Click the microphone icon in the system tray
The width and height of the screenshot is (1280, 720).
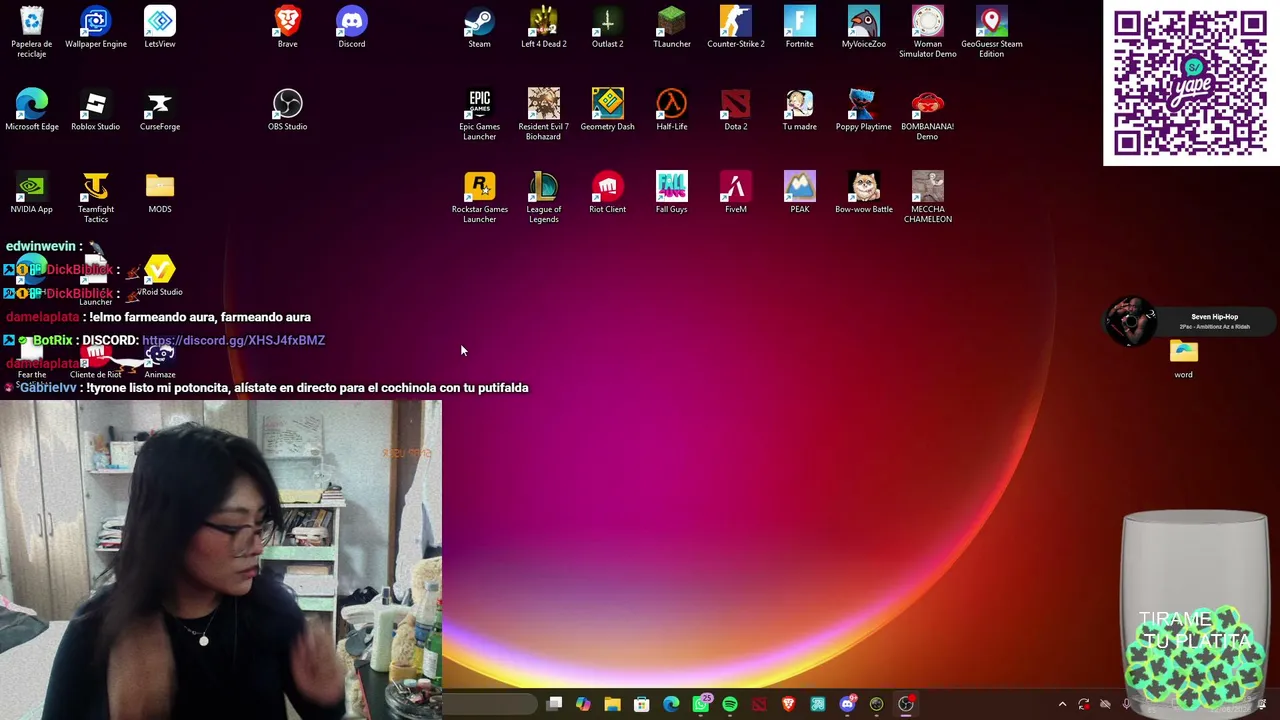[x=1127, y=704]
